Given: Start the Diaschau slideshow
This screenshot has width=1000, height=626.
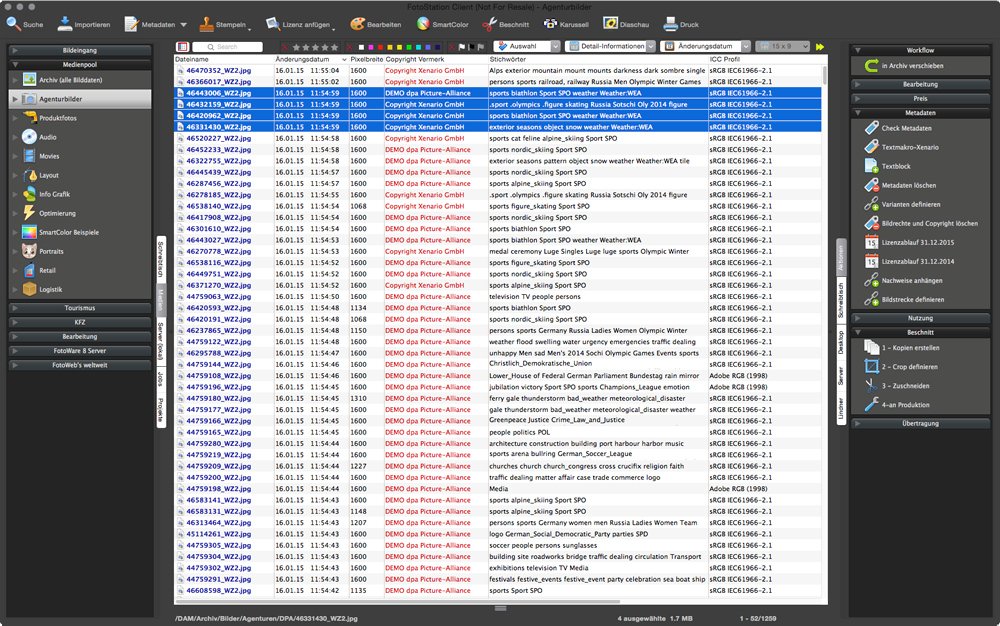Looking at the screenshot, I should [624, 22].
